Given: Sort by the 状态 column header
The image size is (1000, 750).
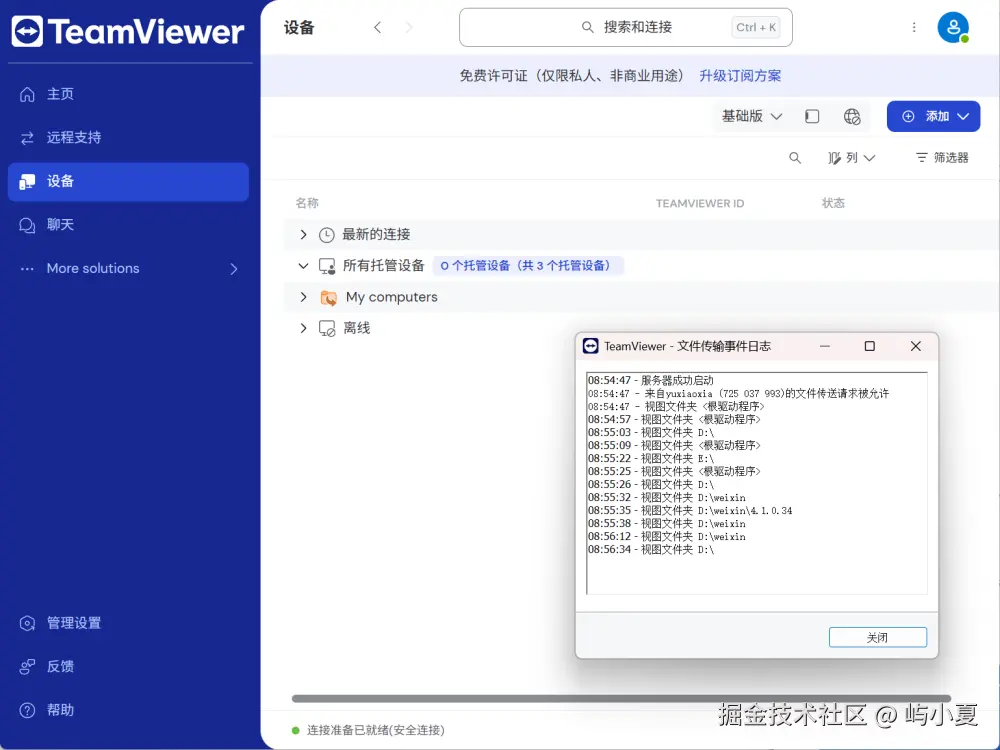Looking at the screenshot, I should 833,203.
